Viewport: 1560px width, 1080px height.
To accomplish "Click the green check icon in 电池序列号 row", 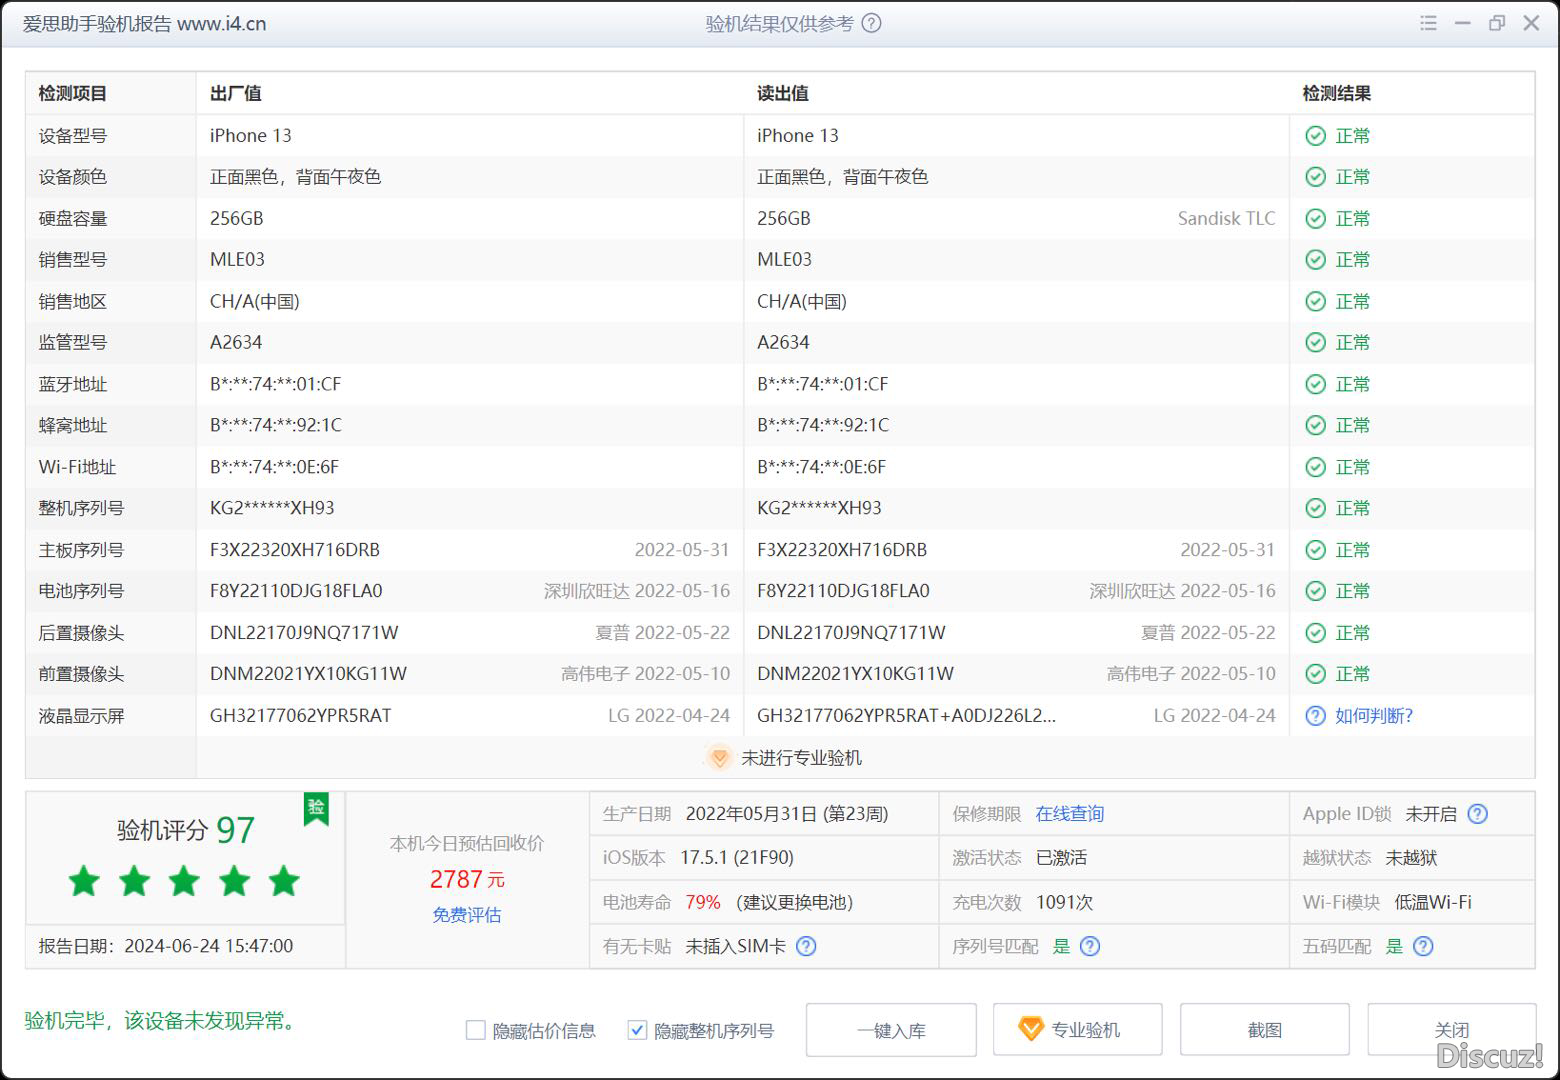I will (1315, 592).
